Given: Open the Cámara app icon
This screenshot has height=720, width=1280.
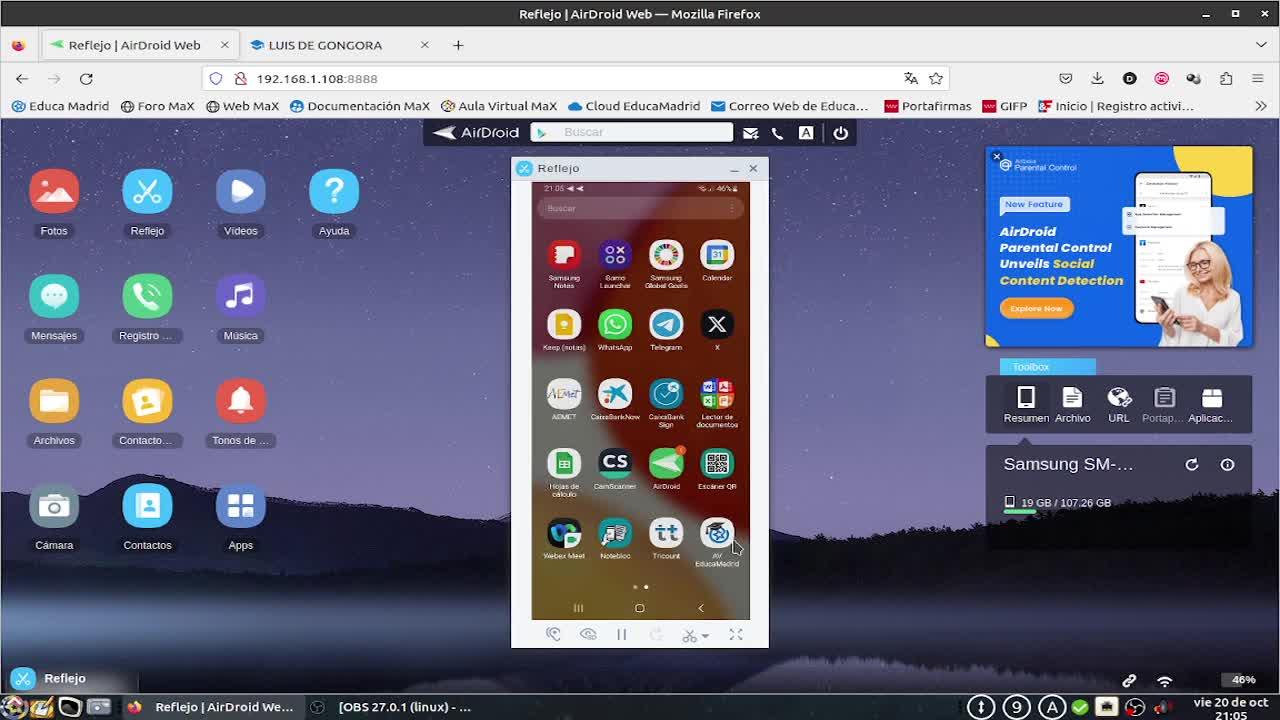Looking at the screenshot, I should pos(54,506).
